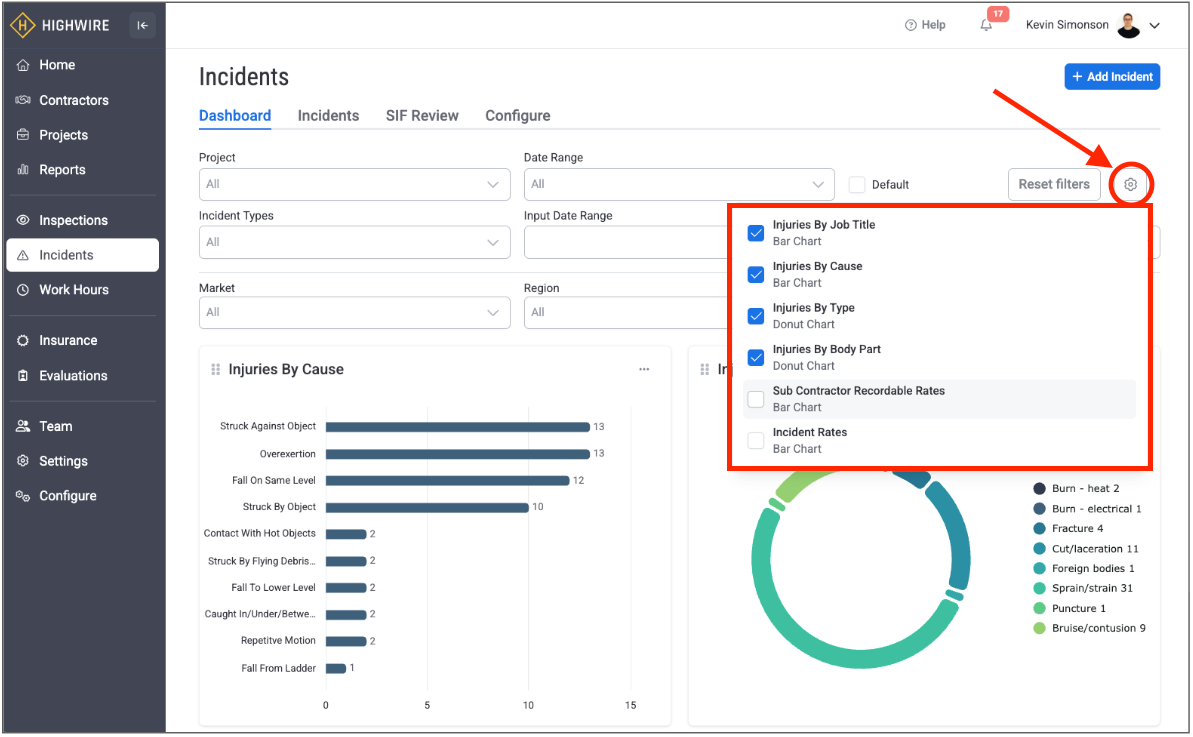Click the Add Incident button
This screenshot has height=737, width=1193.
(1111, 77)
